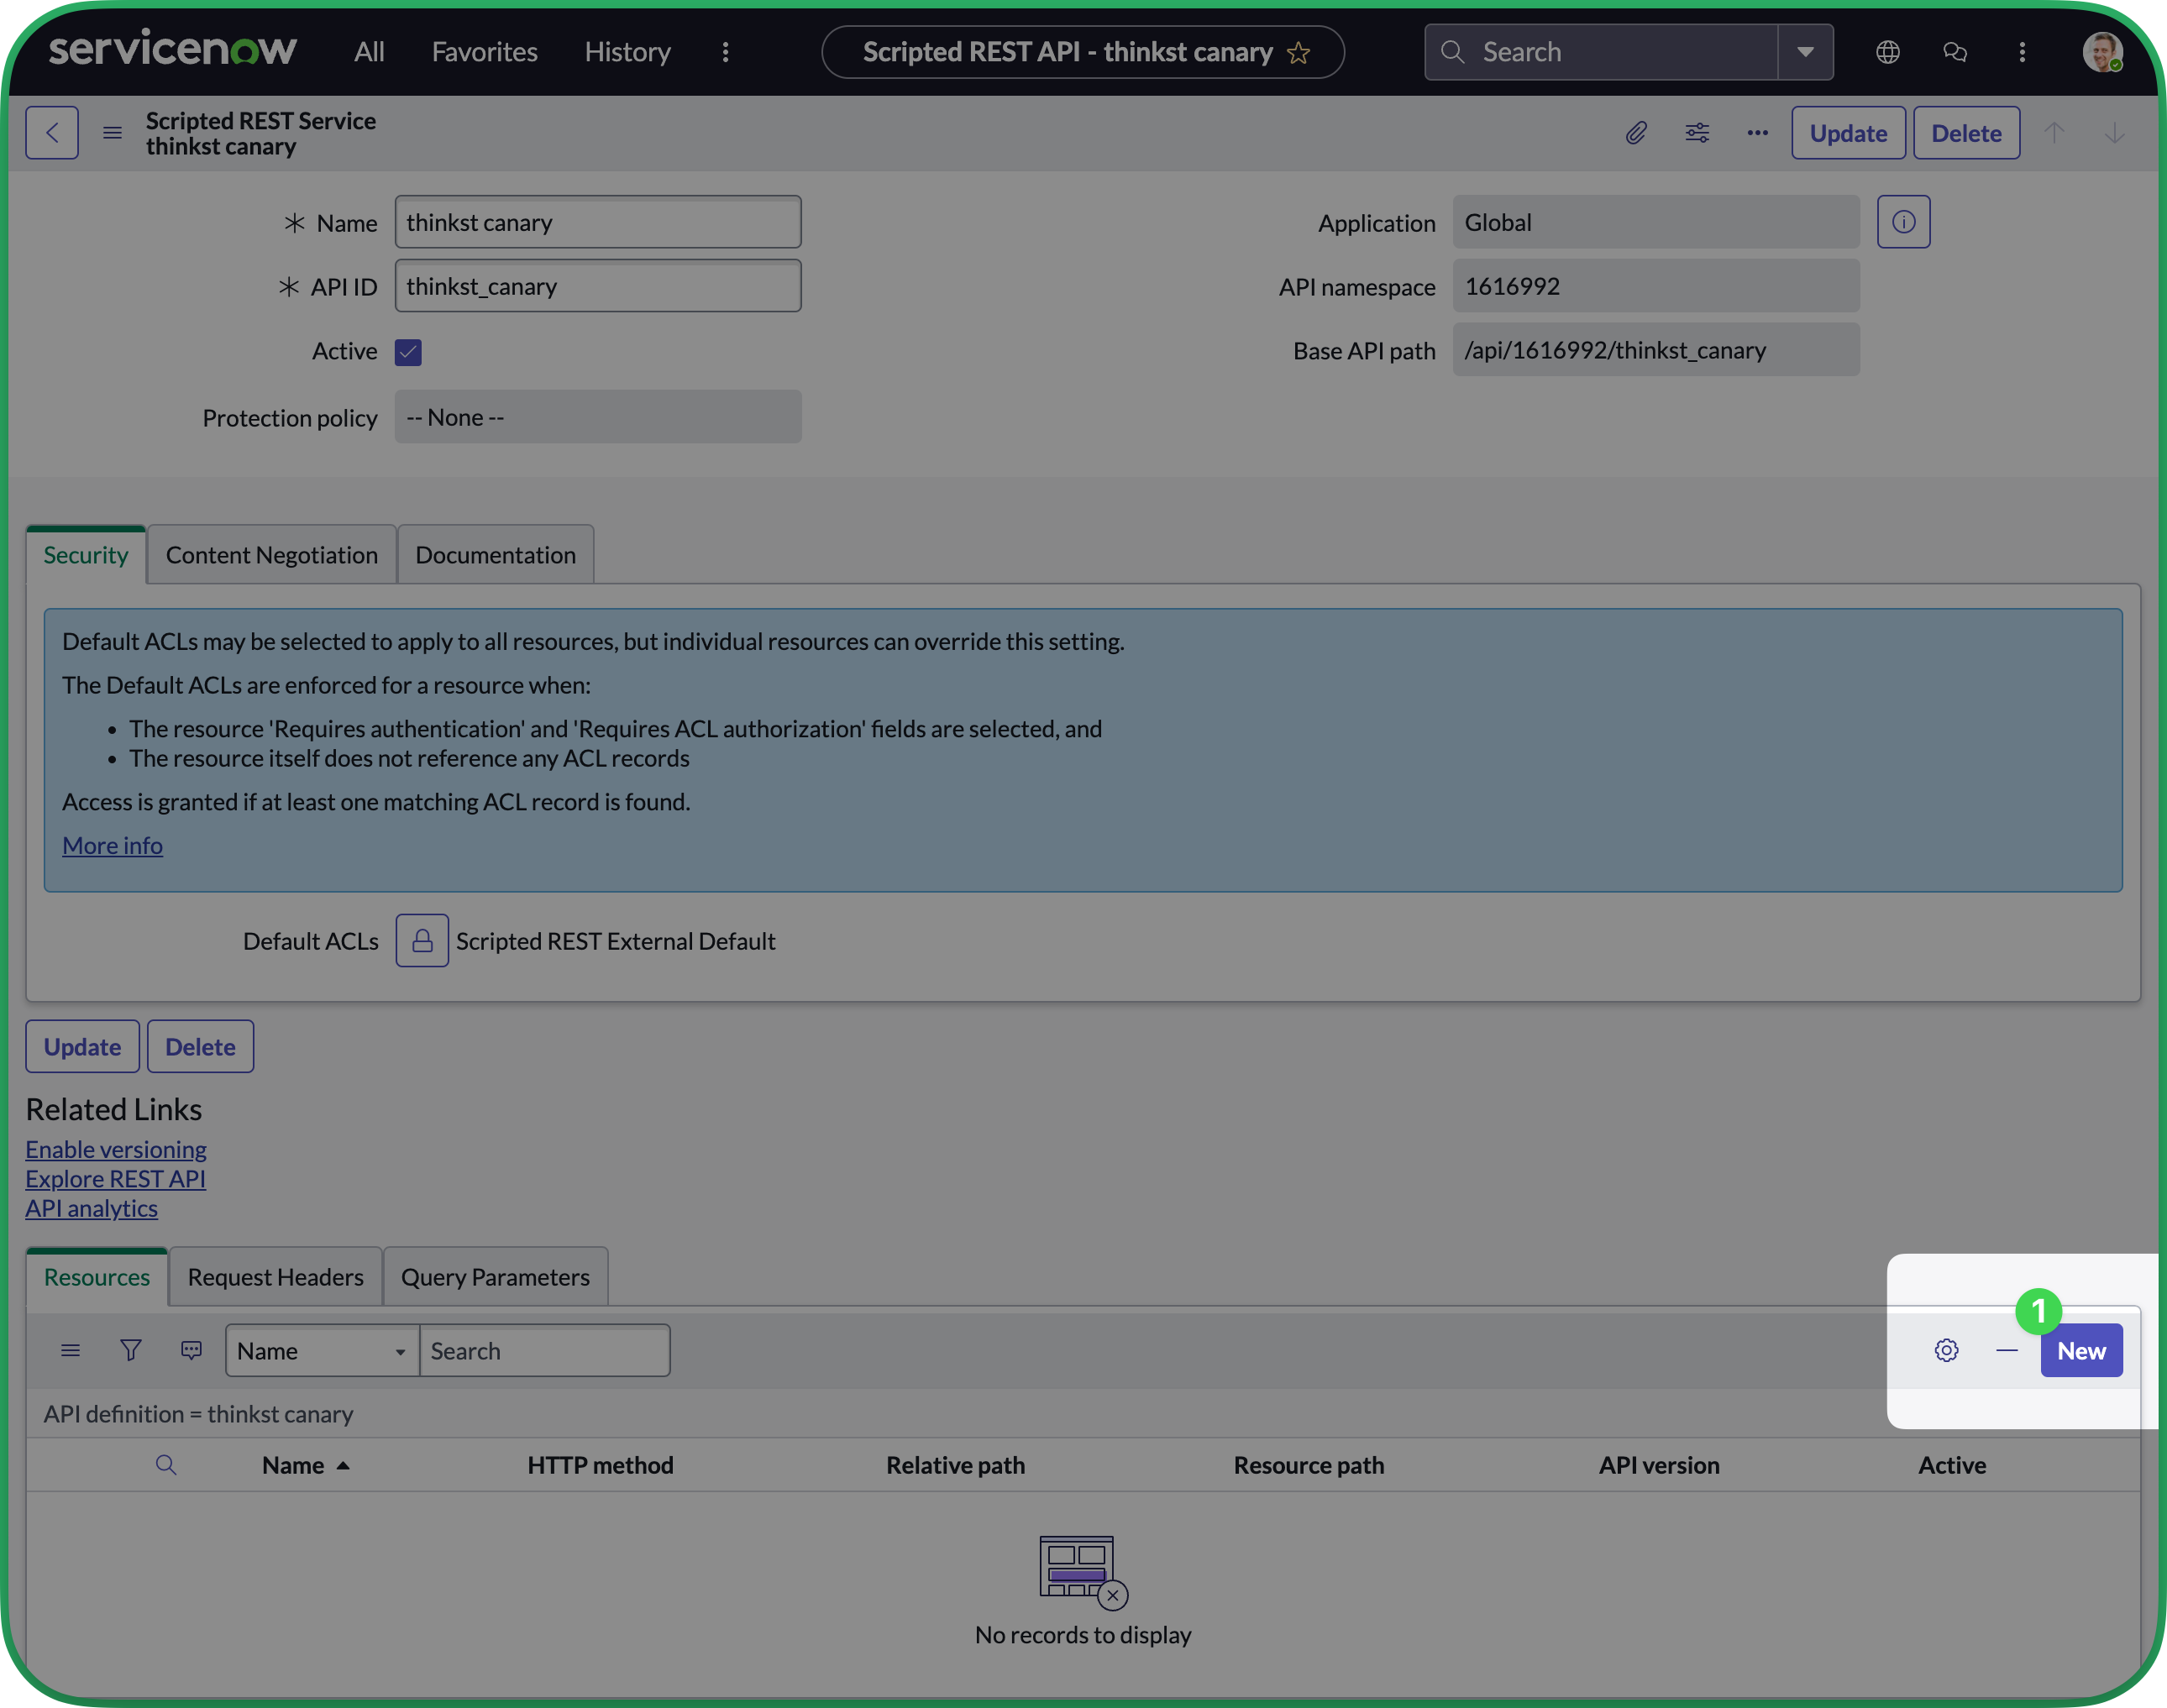The width and height of the screenshot is (2167, 1708).
Task: Open the form context hamburger menu
Action: pyautogui.click(x=112, y=133)
